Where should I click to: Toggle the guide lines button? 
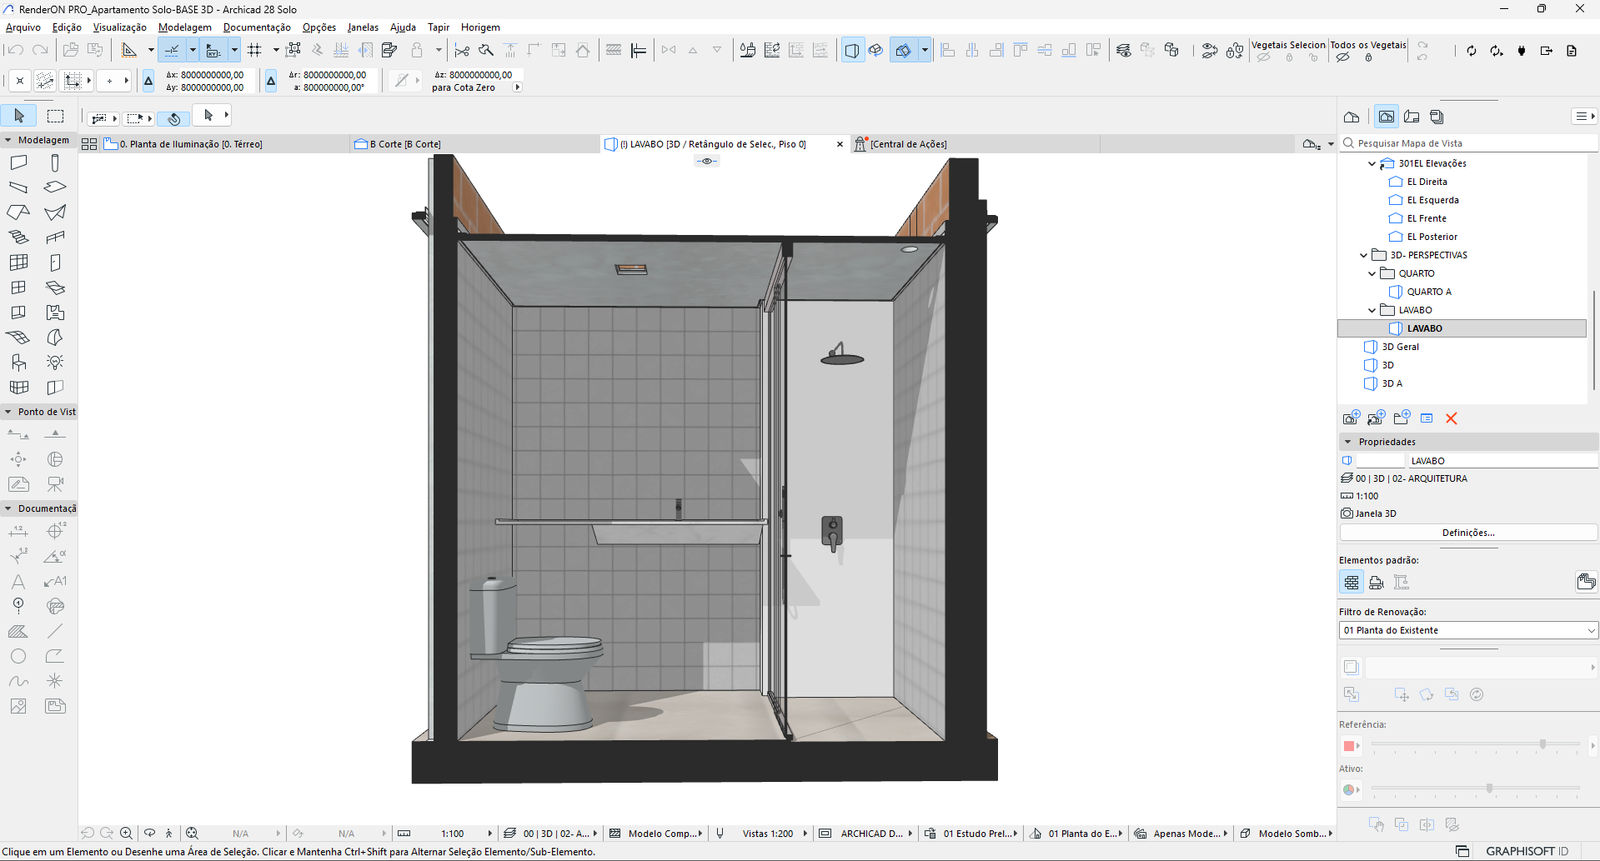tap(172, 50)
